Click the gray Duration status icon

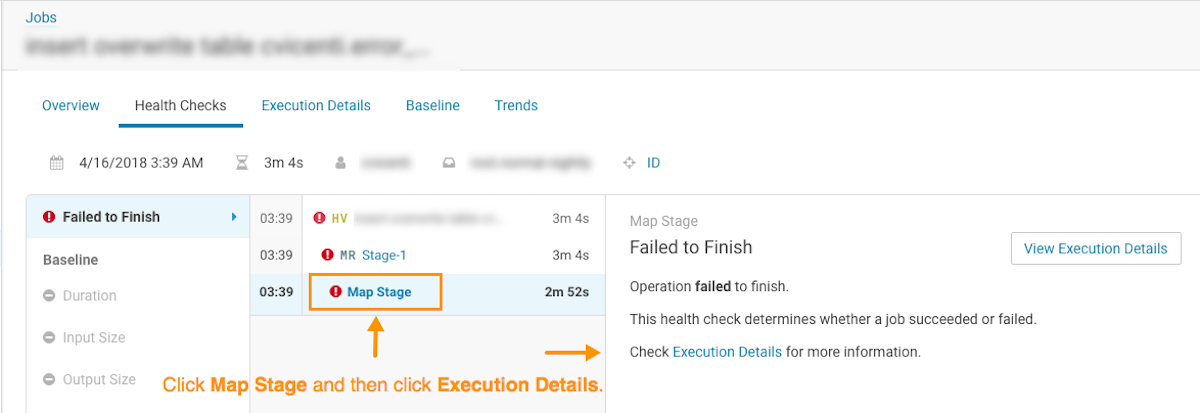point(49,296)
